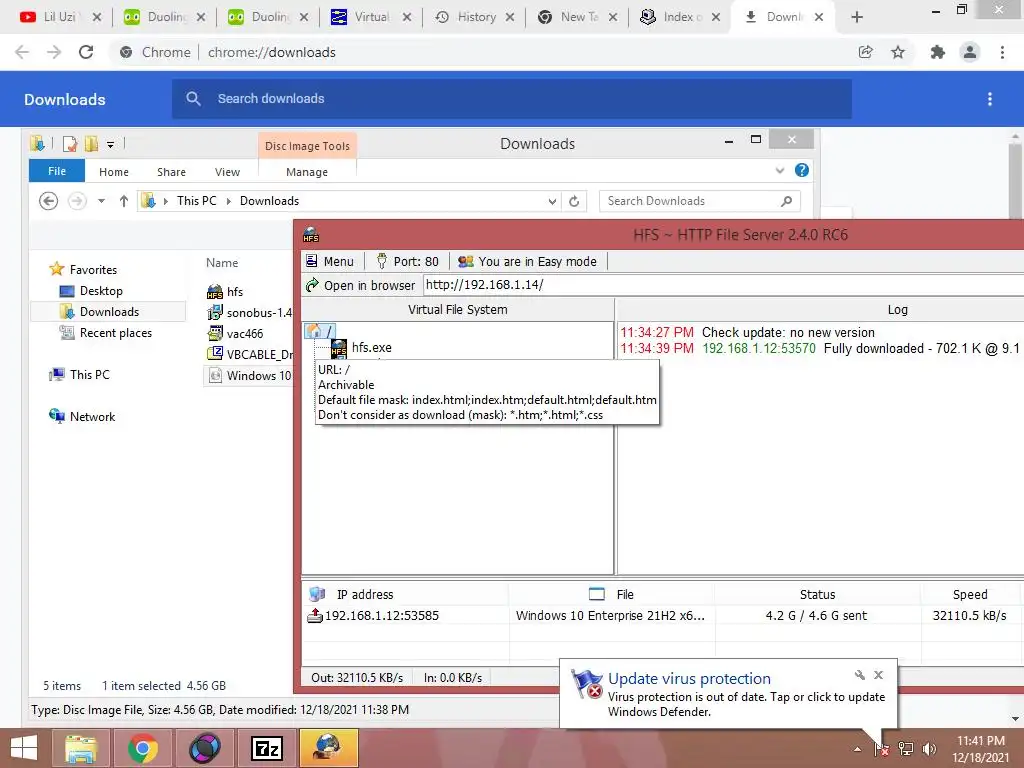Viewport: 1024px width, 768px height.
Task: Click the Explorer quick access Properties icon
Action: pos(70,144)
